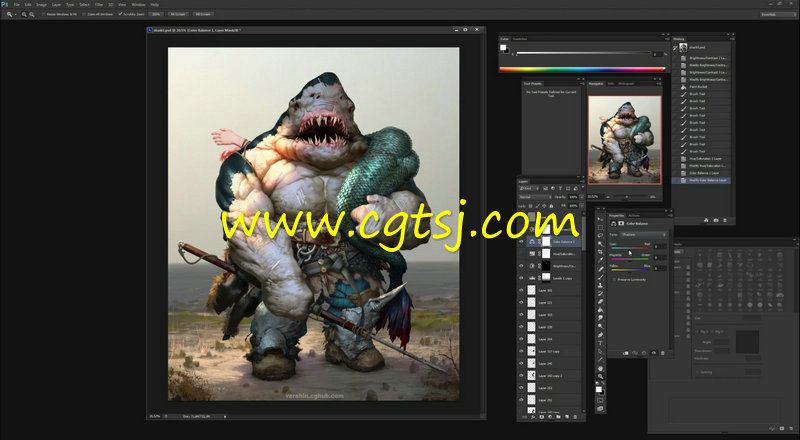The width and height of the screenshot is (800, 440).
Task: Click the foreground color swatch in Color panel
Action: tap(503, 47)
